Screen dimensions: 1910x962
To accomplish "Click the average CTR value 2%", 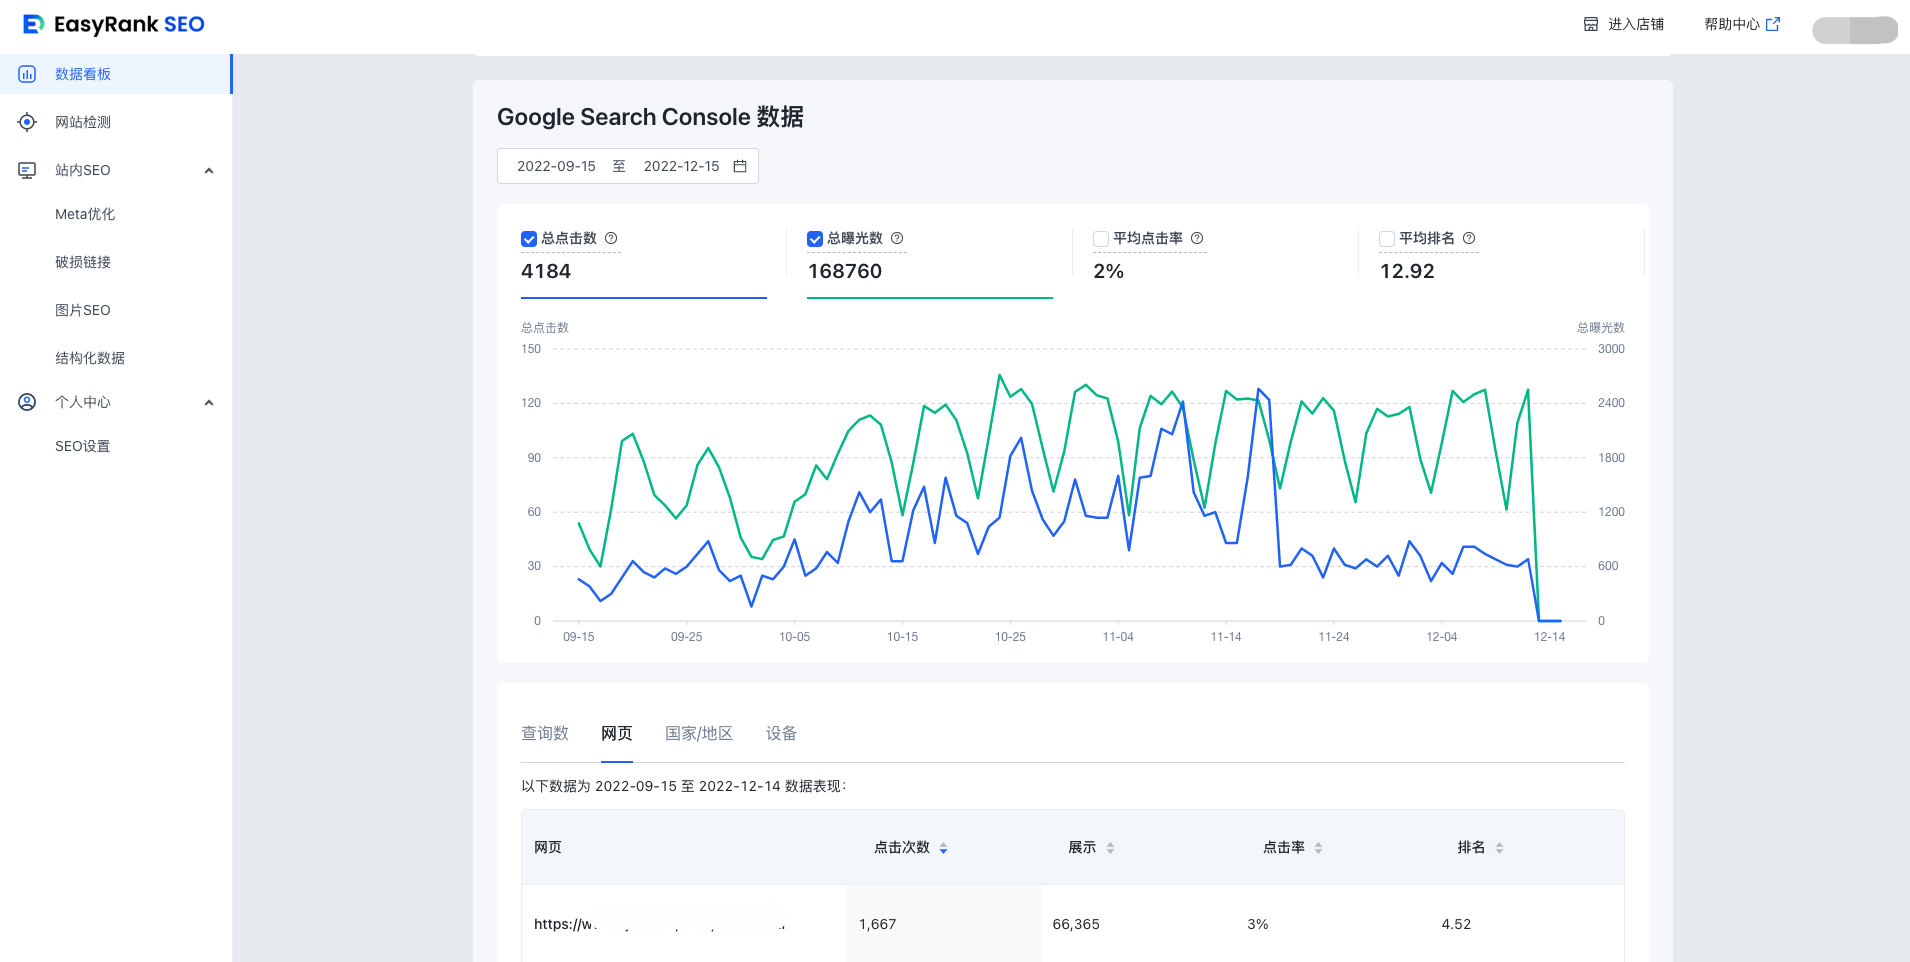I will pyautogui.click(x=1109, y=271).
